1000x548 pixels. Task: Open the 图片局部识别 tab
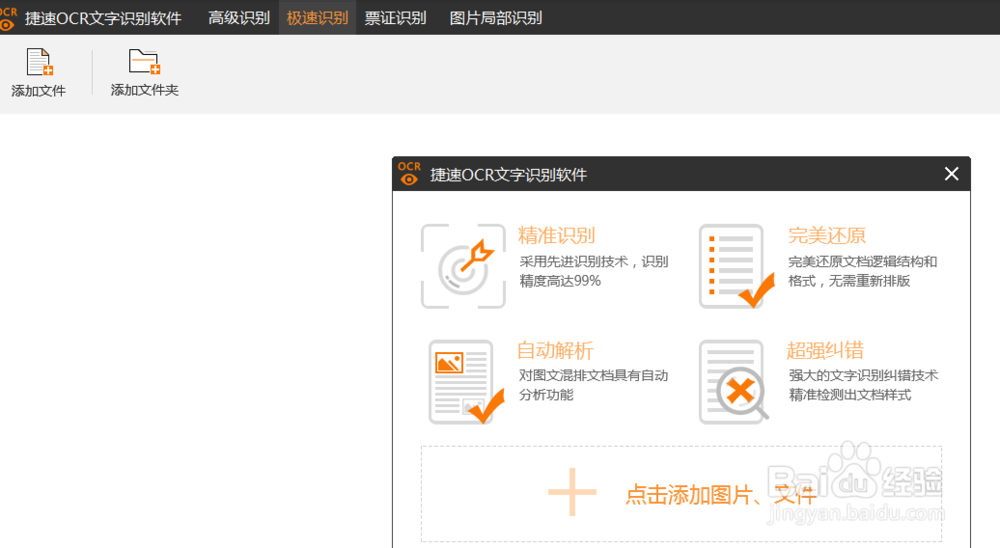496,18
